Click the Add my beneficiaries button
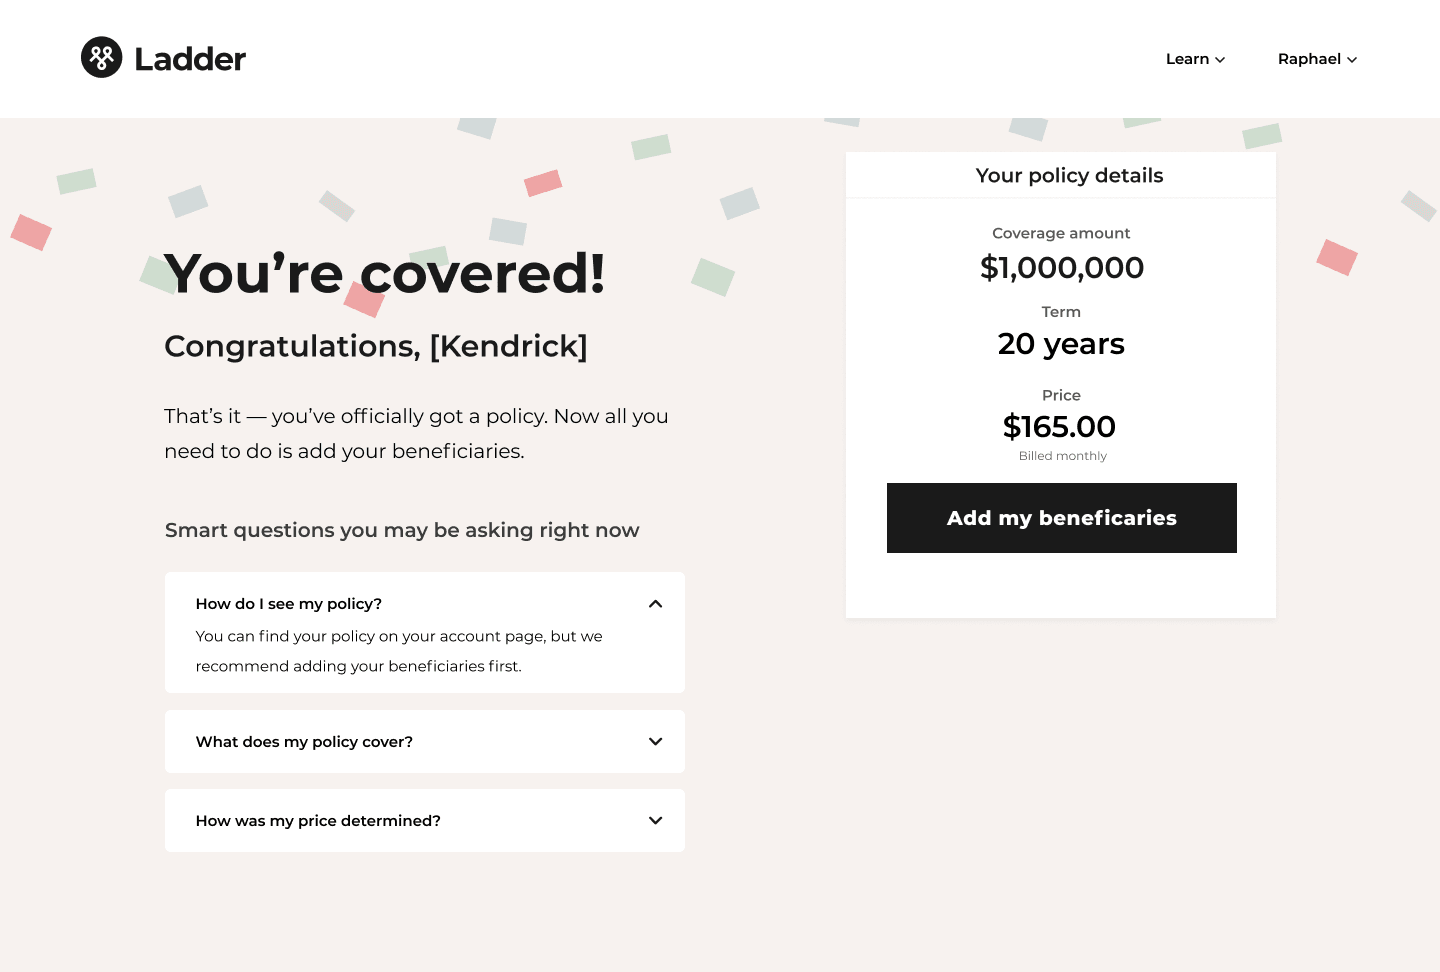Viewport: 1440px width, 972px height. click(1061, 518)
